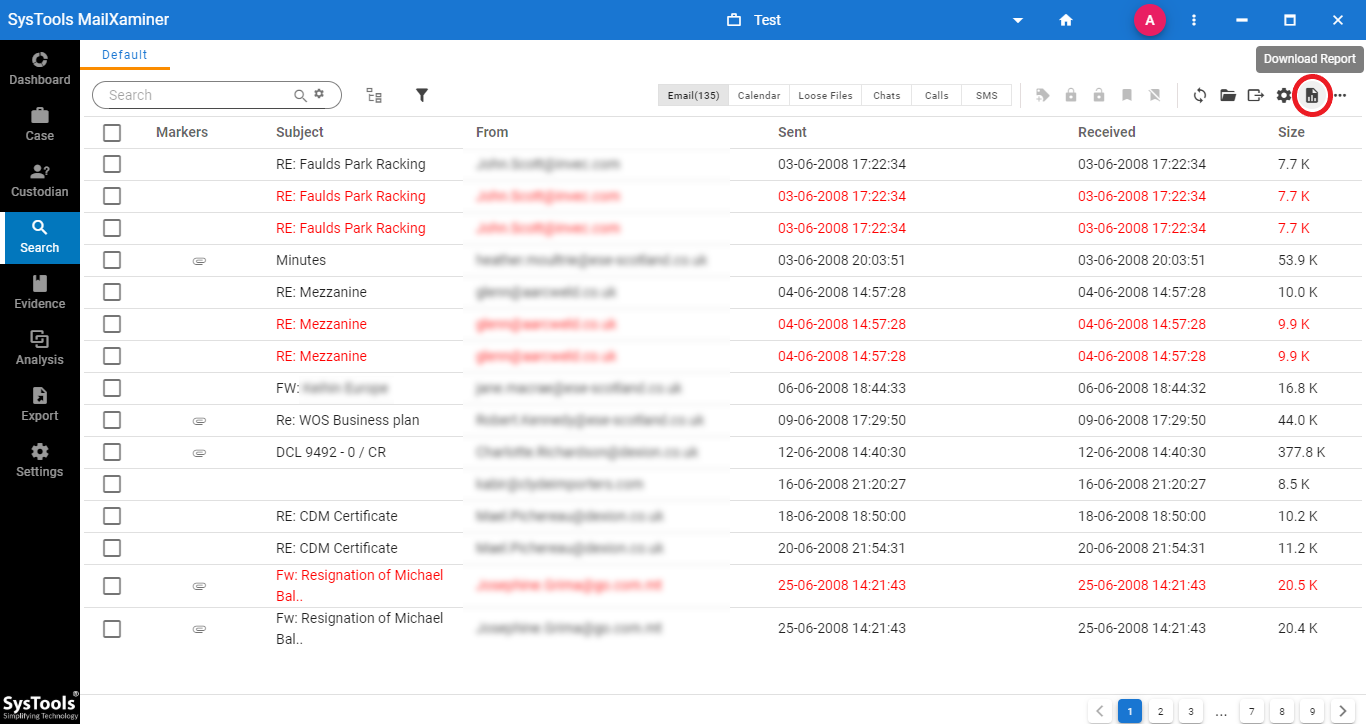Open the Analysis section from the sidebar
1366x724 pixels.
click(x=39, y=347)
